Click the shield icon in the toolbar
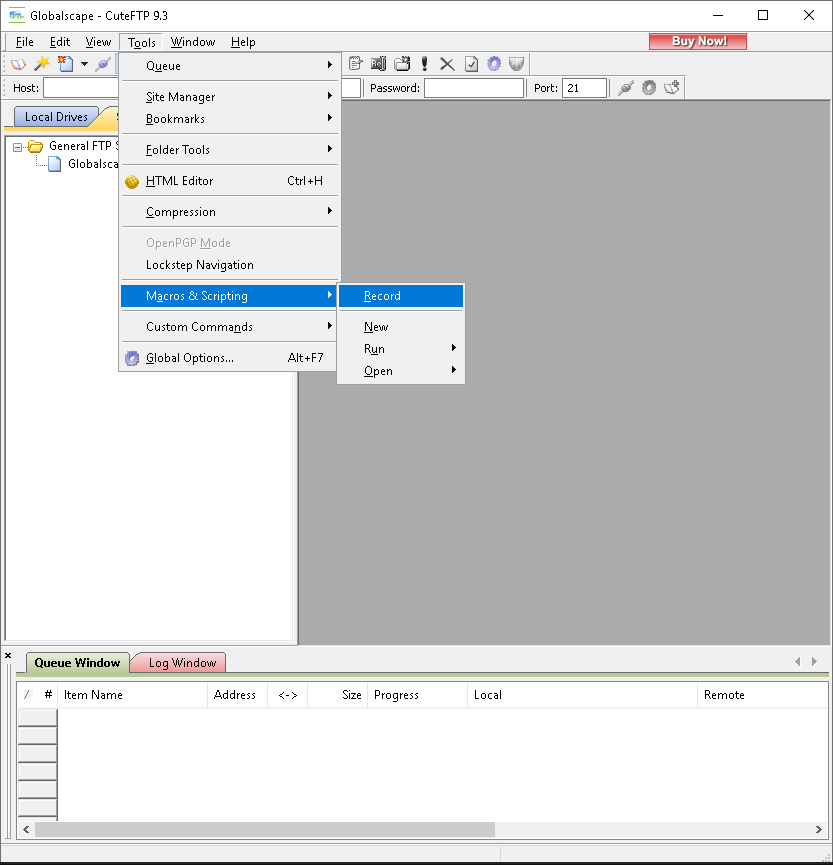The width and height of the screenshot is (833, 865). [516, 64]
